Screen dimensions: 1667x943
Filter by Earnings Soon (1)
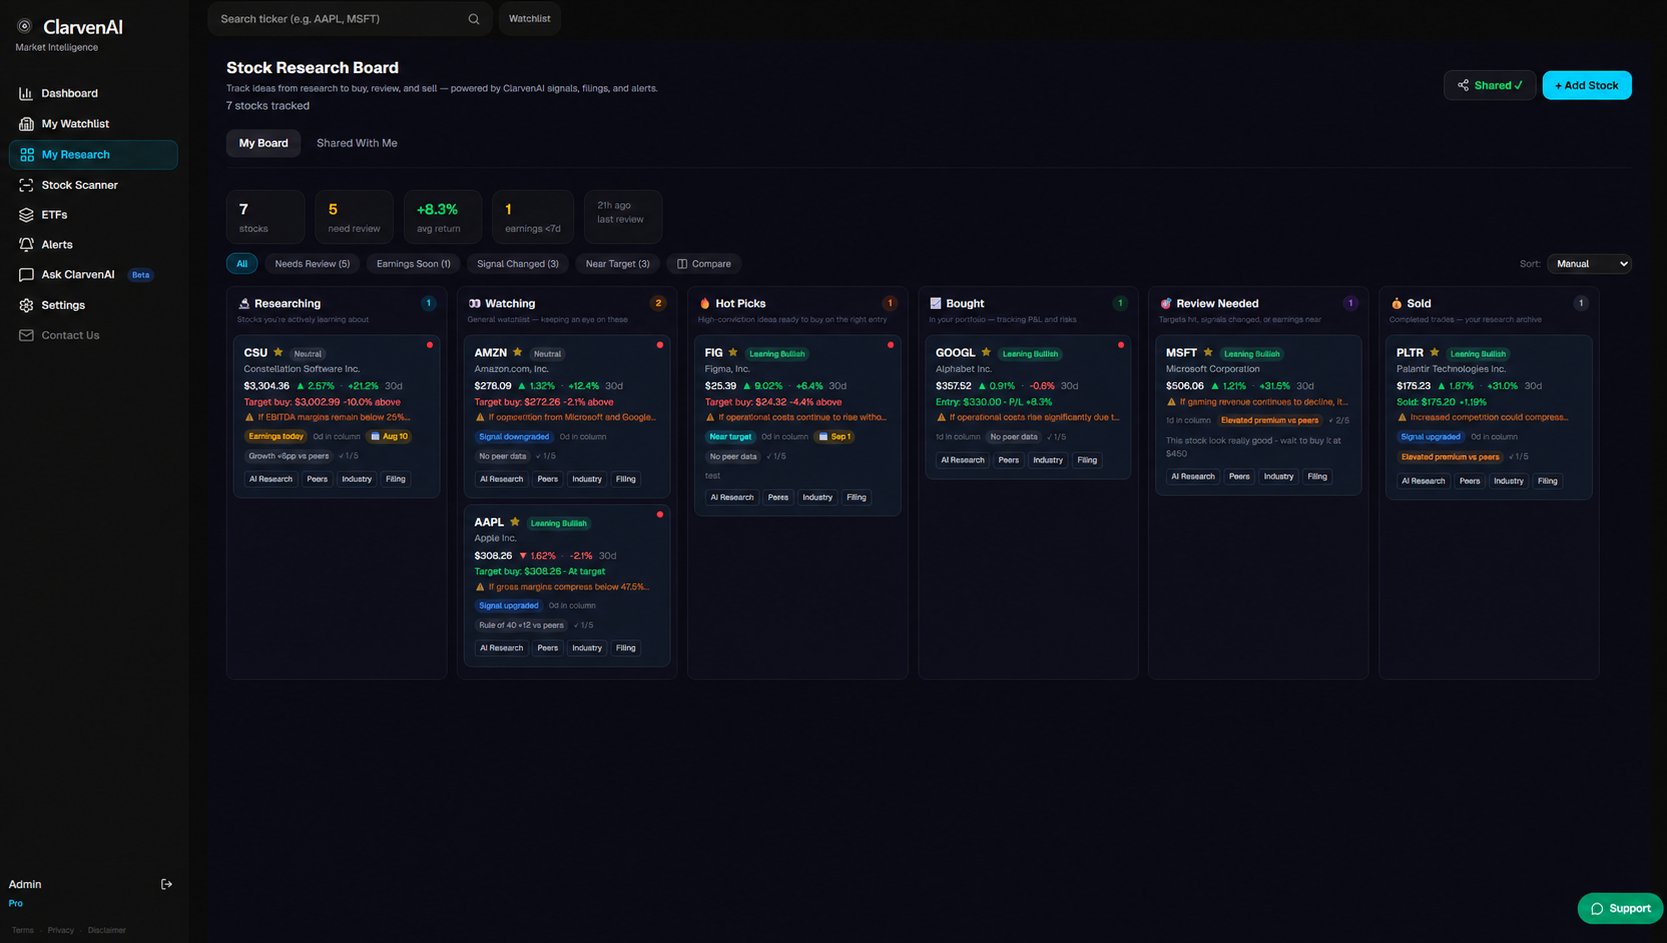[x=413, y=264]
